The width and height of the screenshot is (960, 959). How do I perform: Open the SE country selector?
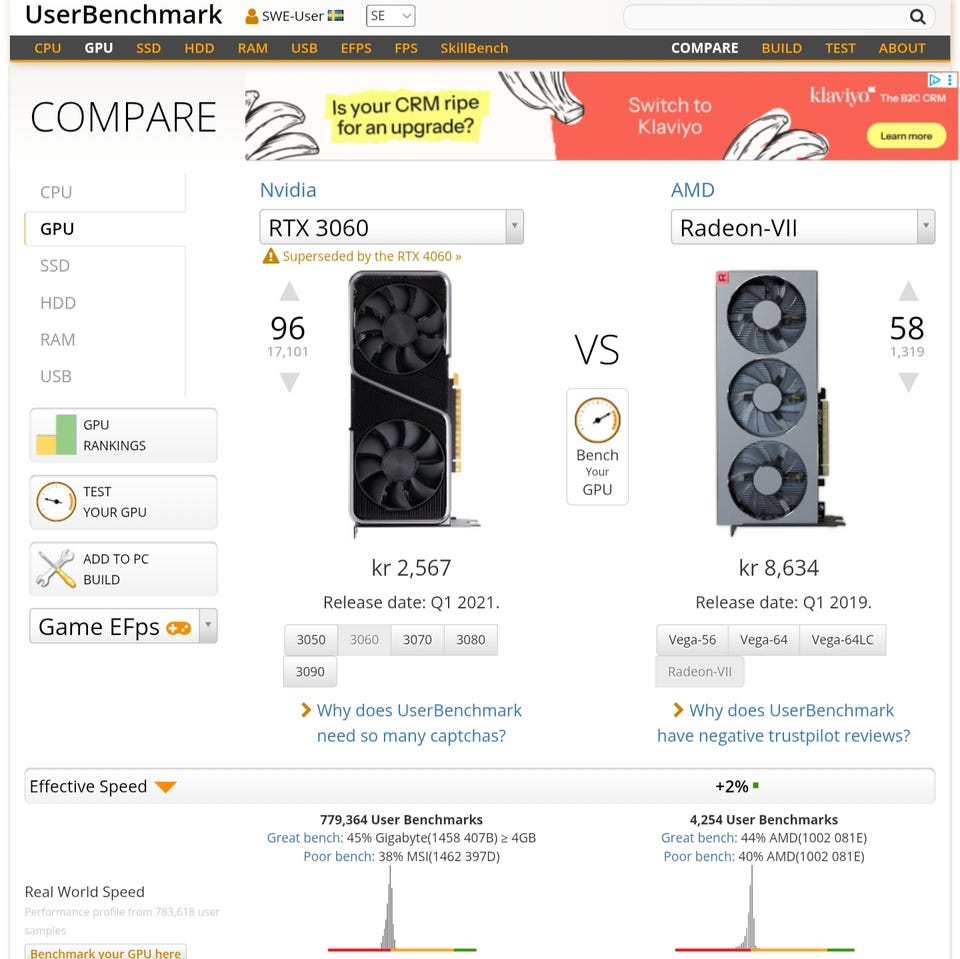(x=390, y=16)
